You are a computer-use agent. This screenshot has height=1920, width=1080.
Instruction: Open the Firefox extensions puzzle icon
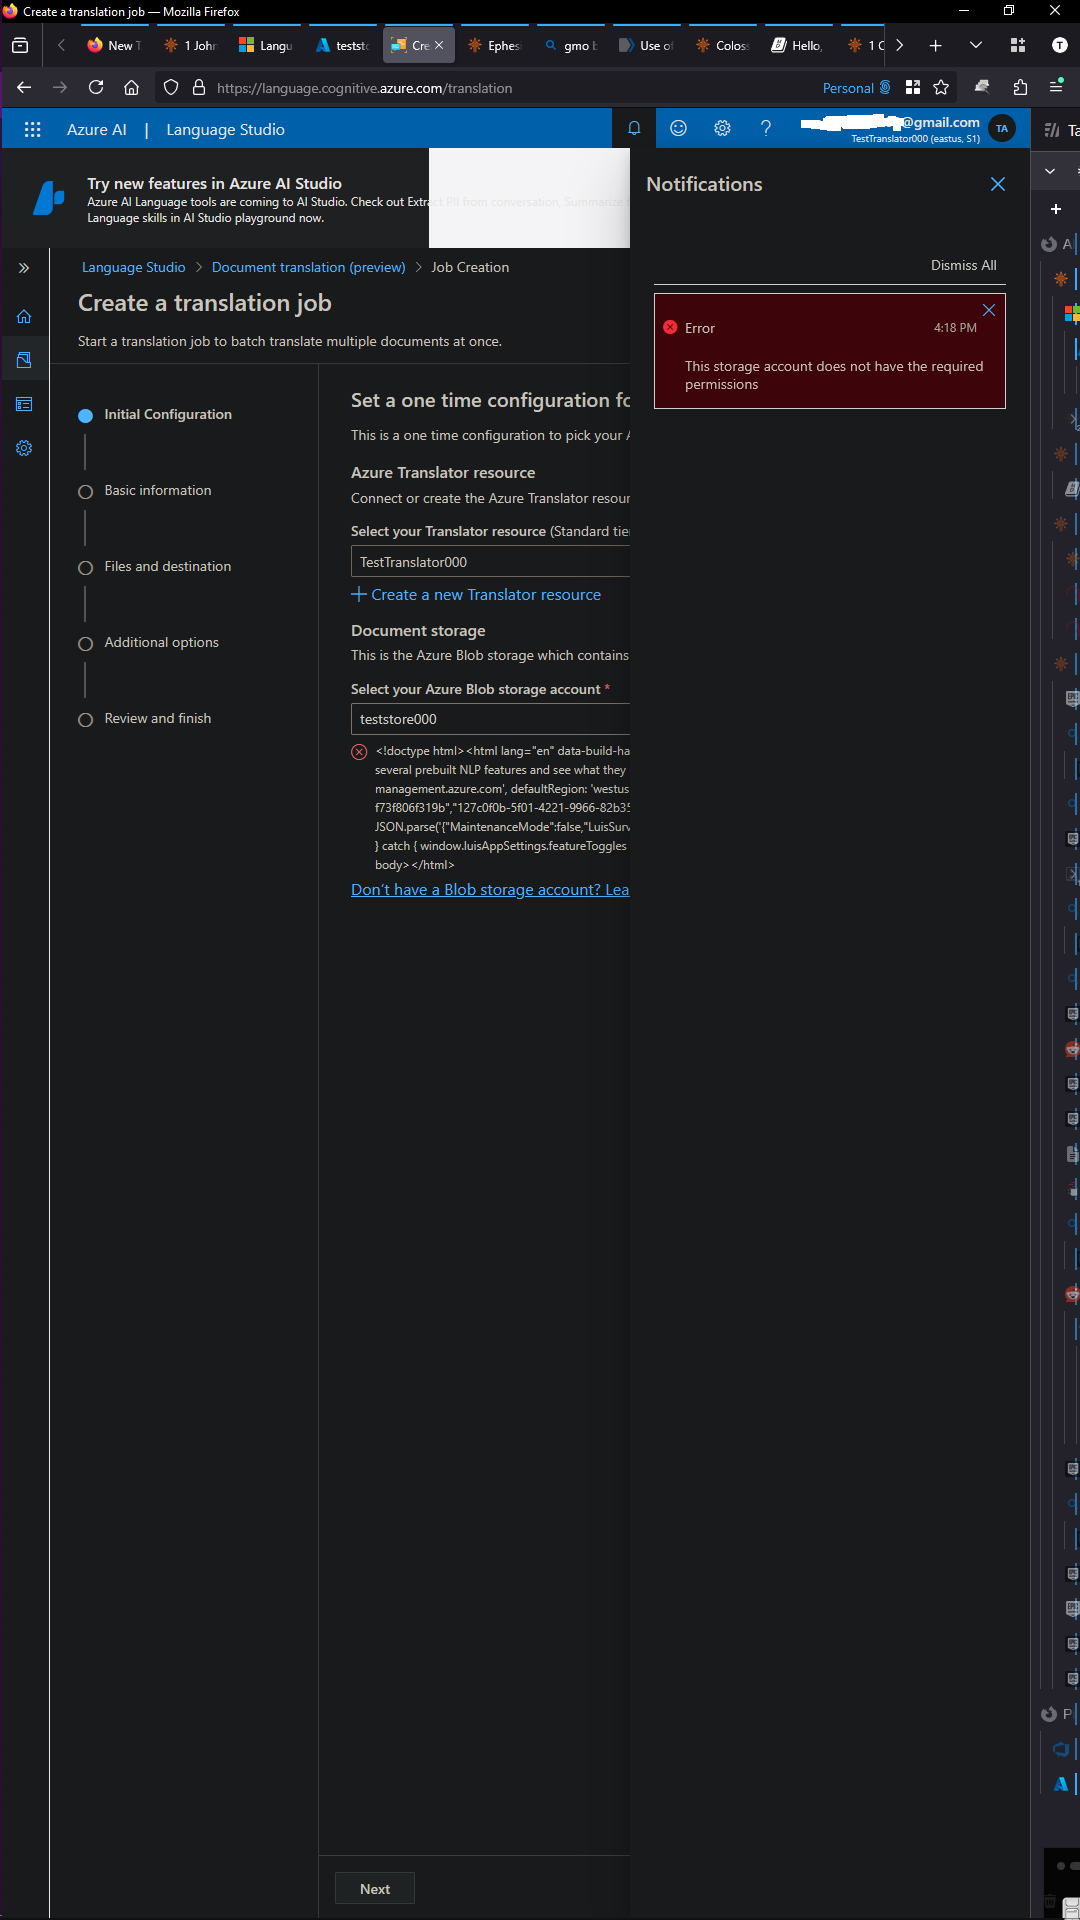click(1020, 87)
